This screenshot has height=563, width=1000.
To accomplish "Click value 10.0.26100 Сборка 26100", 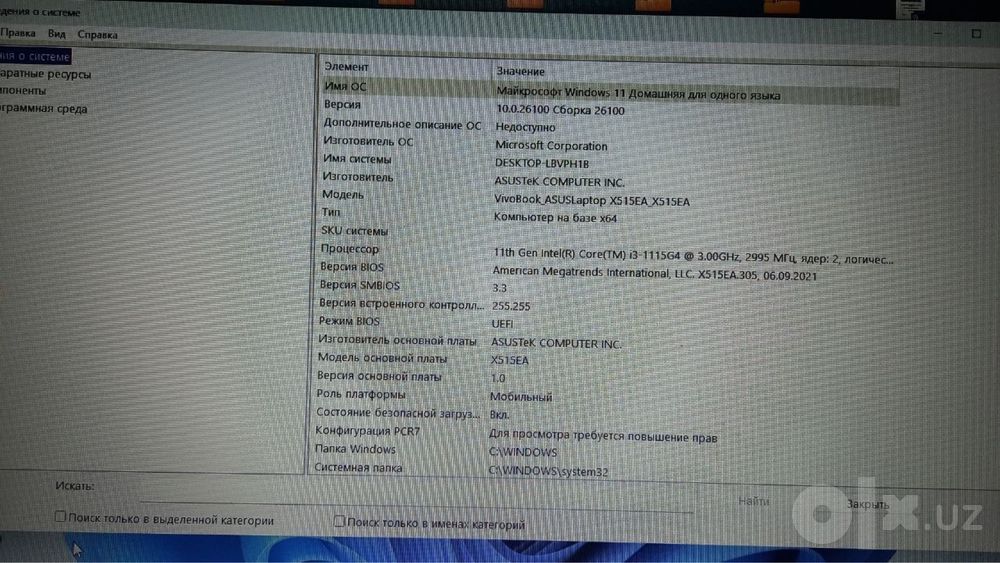I will coord(561,110).
